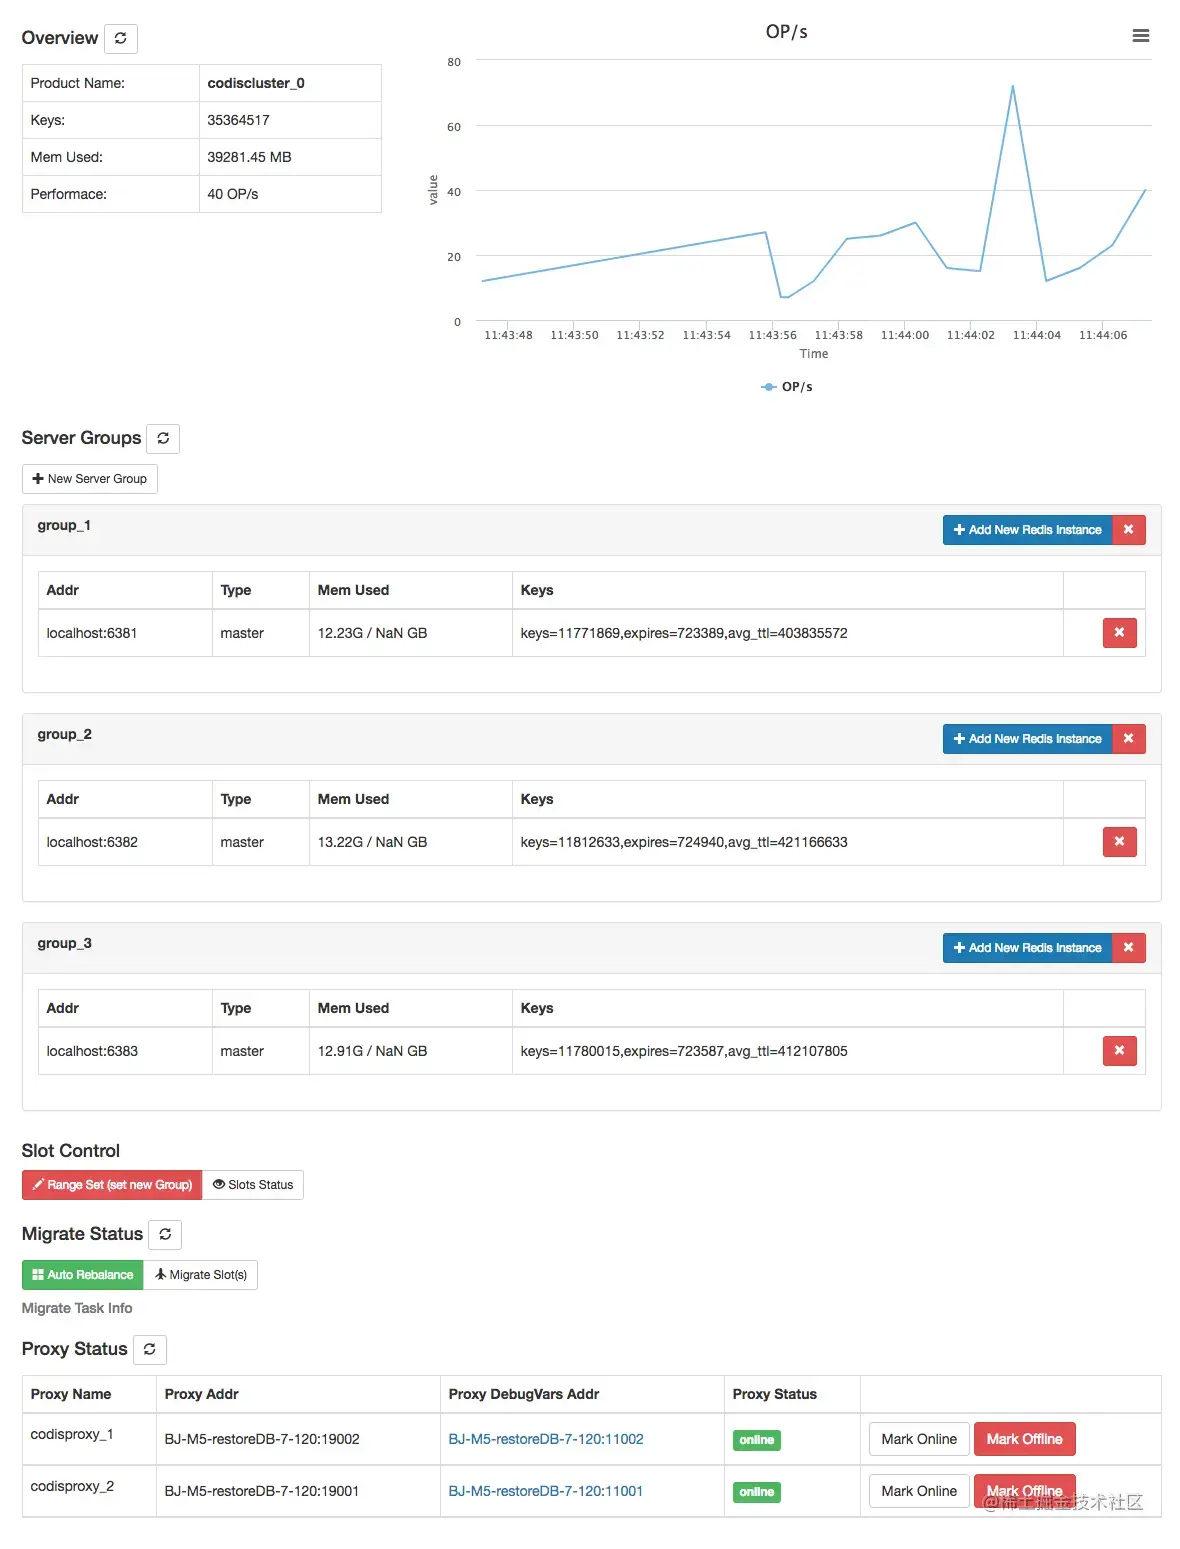Toggle codisproxy_1 to Mark Offline
1180x1549 pixels.
click(1024, 1438)
